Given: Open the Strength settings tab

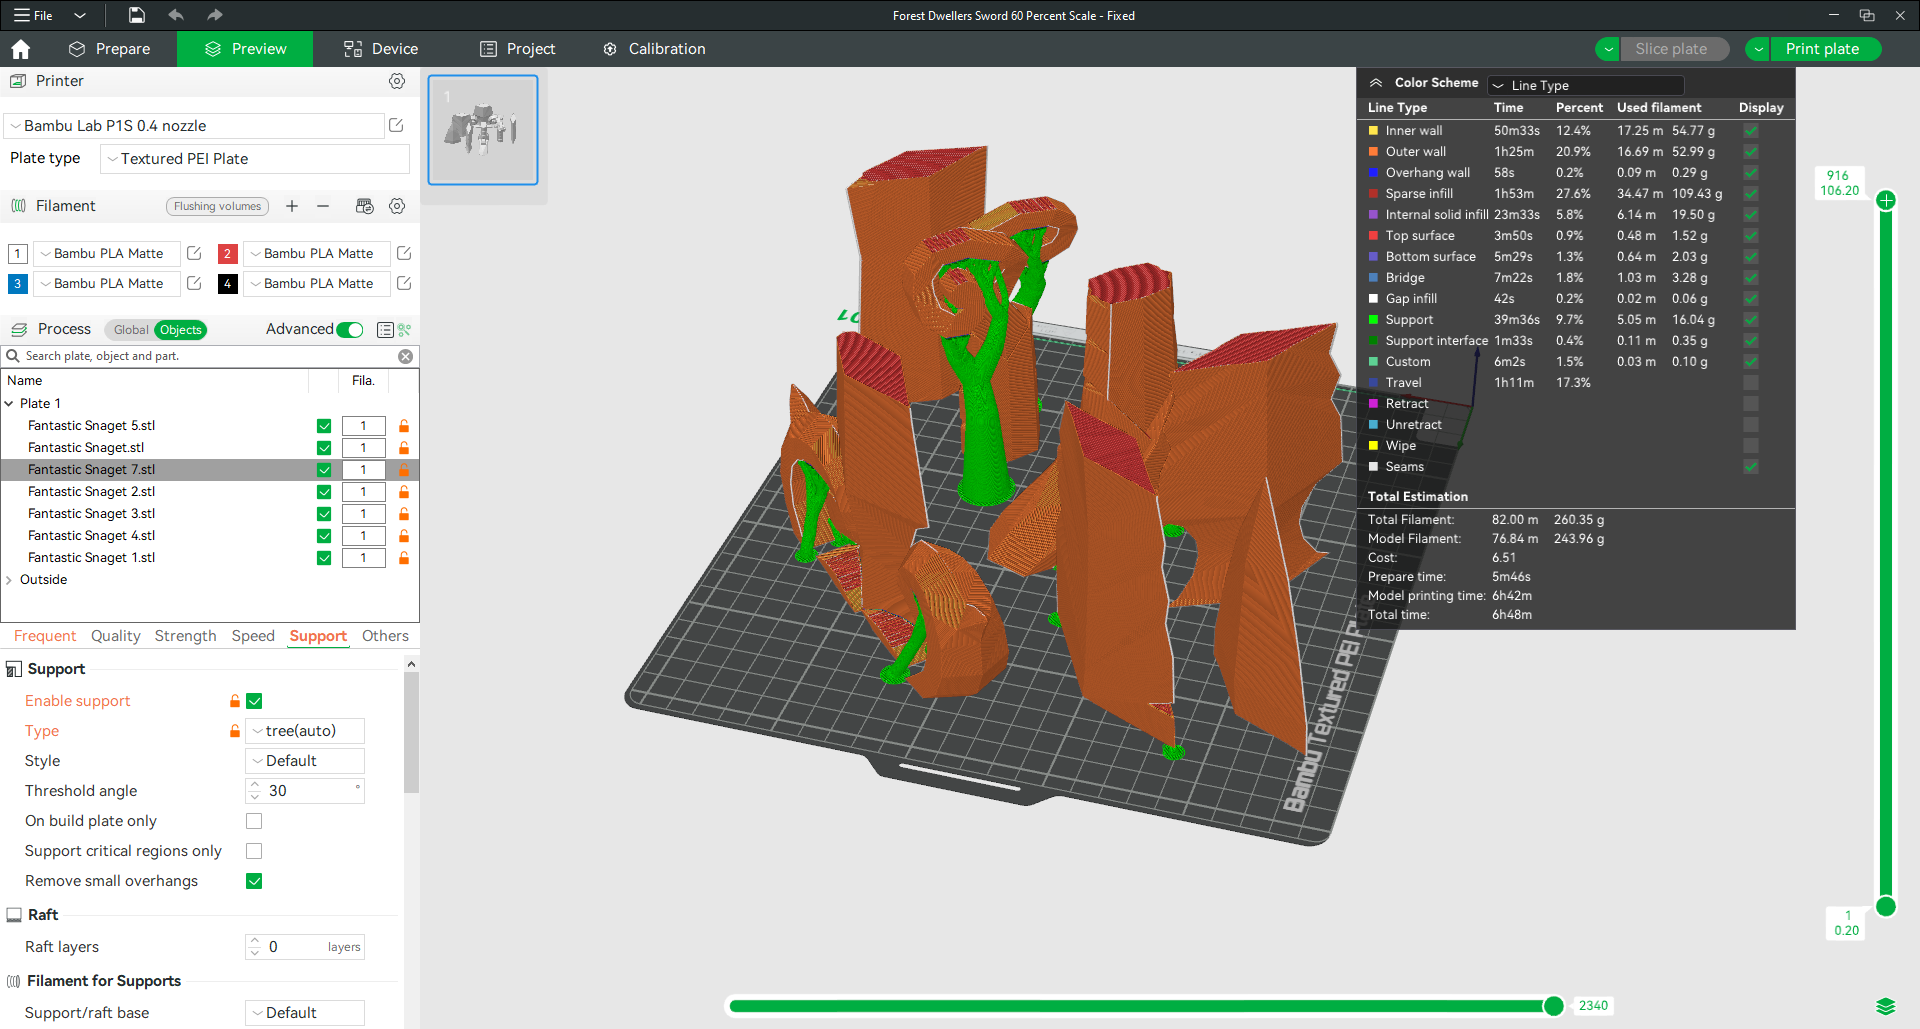Looking at the screenshot, I should click(185, 636).
